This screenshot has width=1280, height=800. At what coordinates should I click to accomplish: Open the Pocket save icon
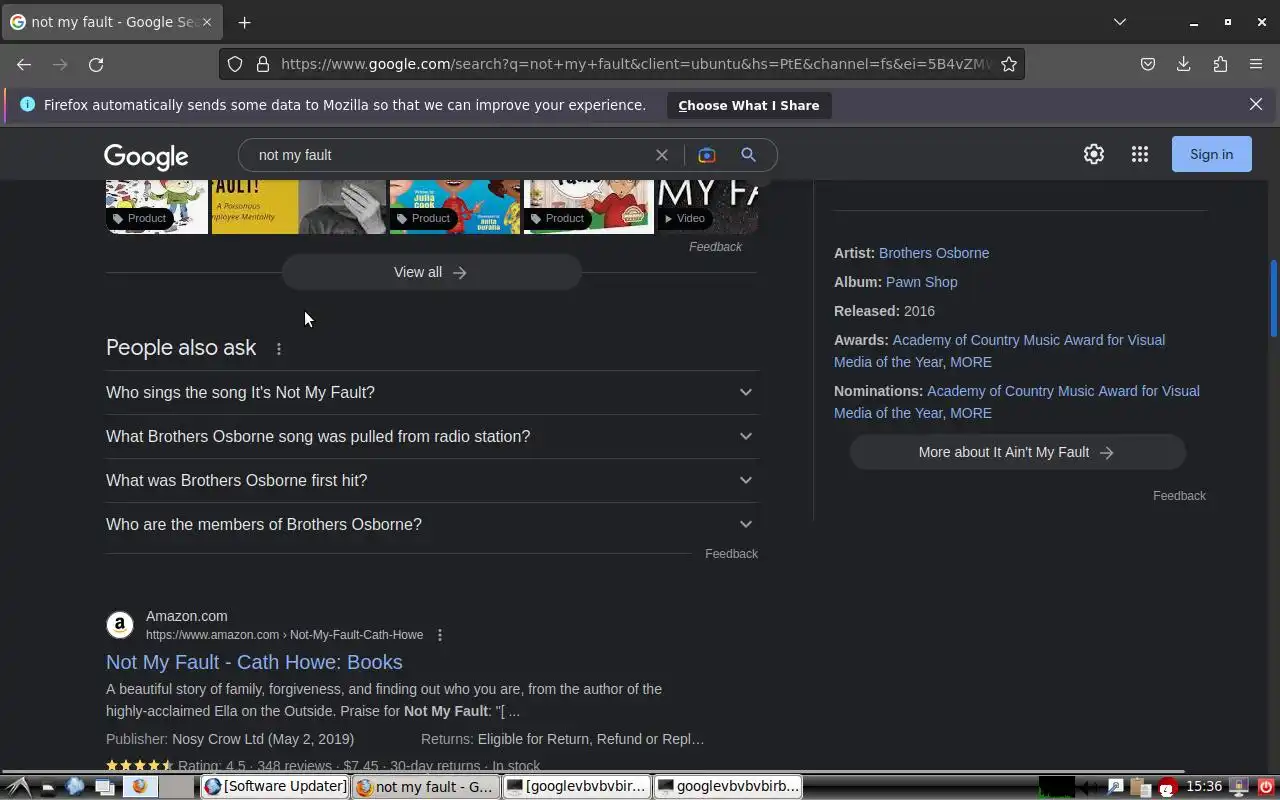pos(1148,64)
